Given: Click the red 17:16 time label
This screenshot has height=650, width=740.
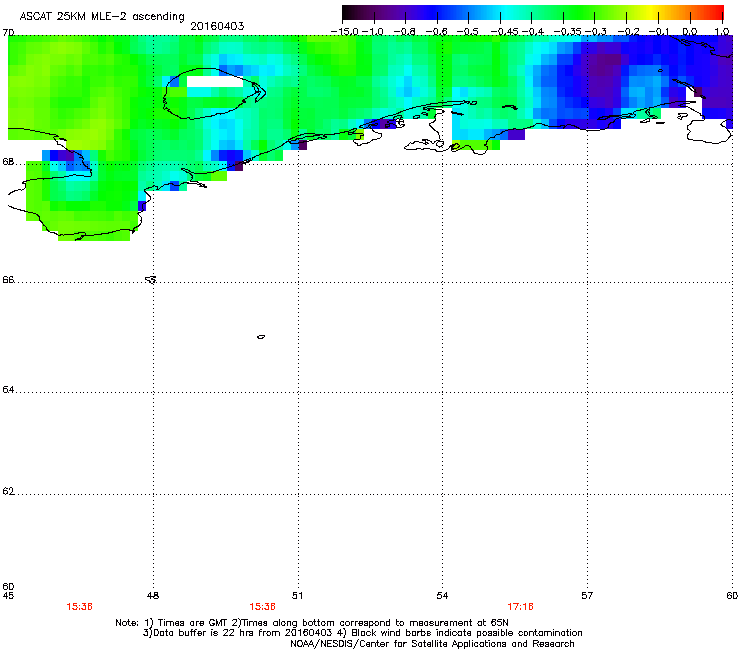Looking at the screenshot, I should click(521, 607).
